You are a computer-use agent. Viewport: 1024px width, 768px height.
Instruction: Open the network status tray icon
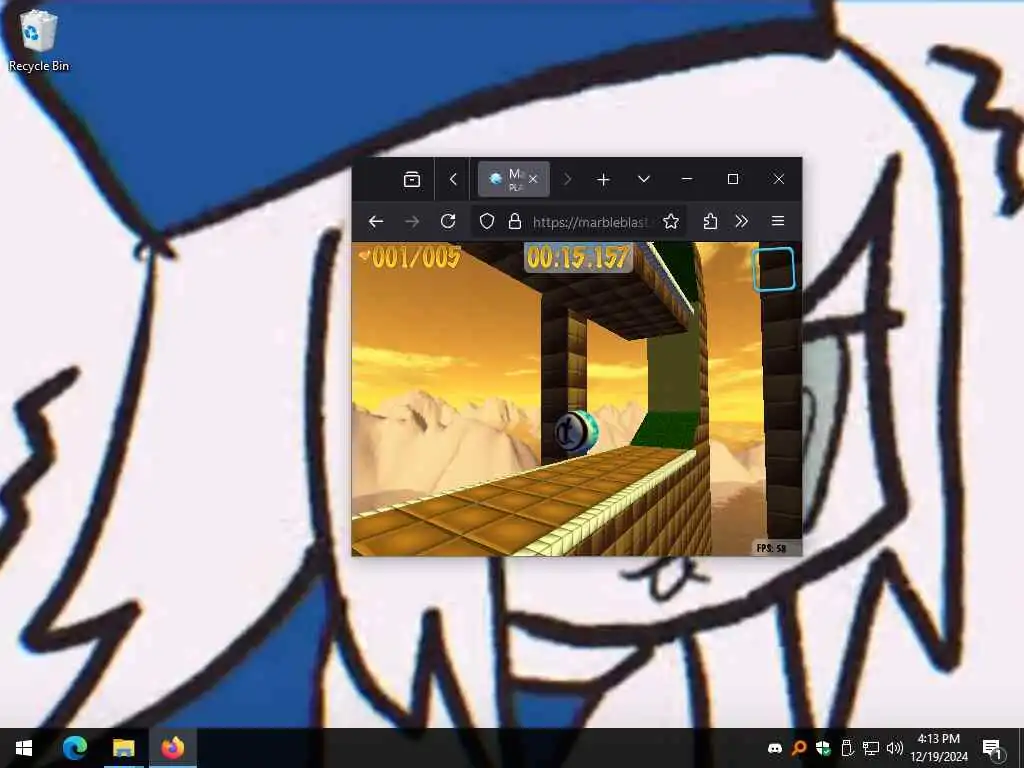click(871, 748)
